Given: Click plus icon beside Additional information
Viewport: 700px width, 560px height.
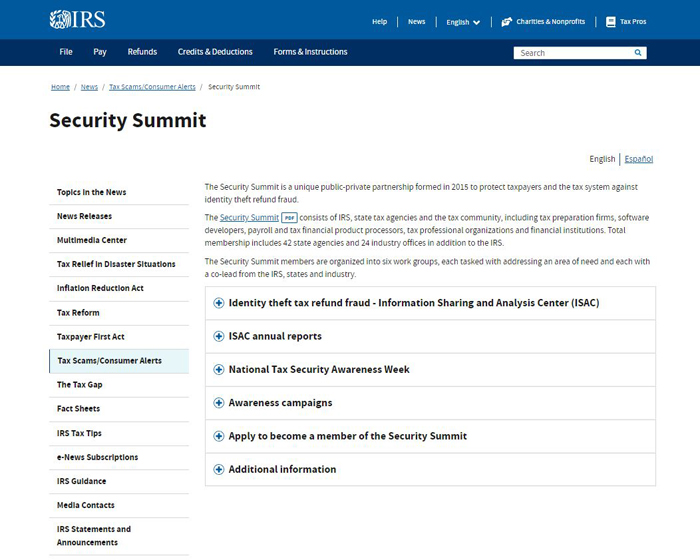Looking at the screenshot, I should coord(219,469).
